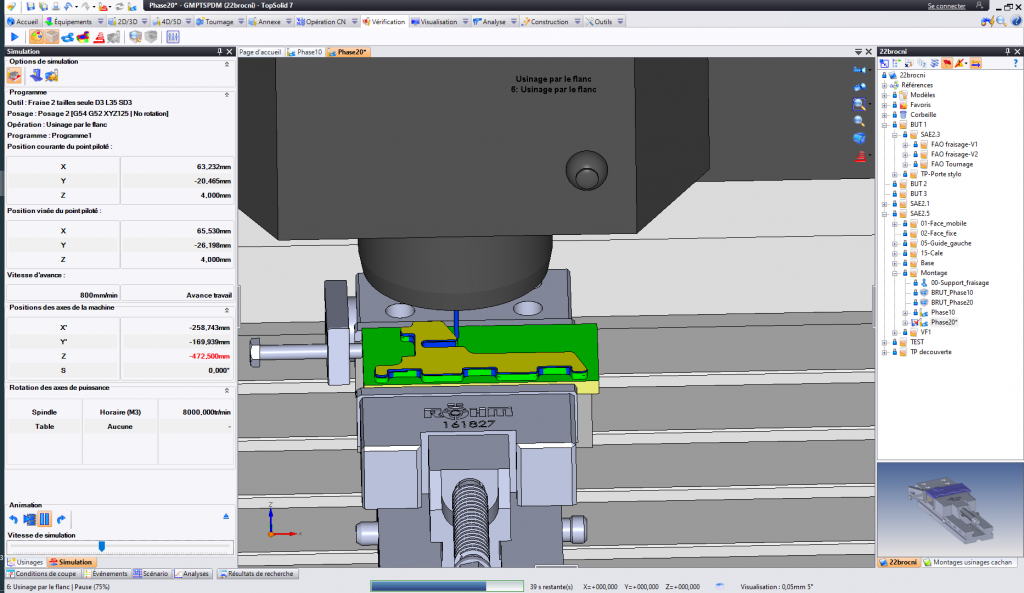Switch to the Phase10 document tab

point(308,51)
